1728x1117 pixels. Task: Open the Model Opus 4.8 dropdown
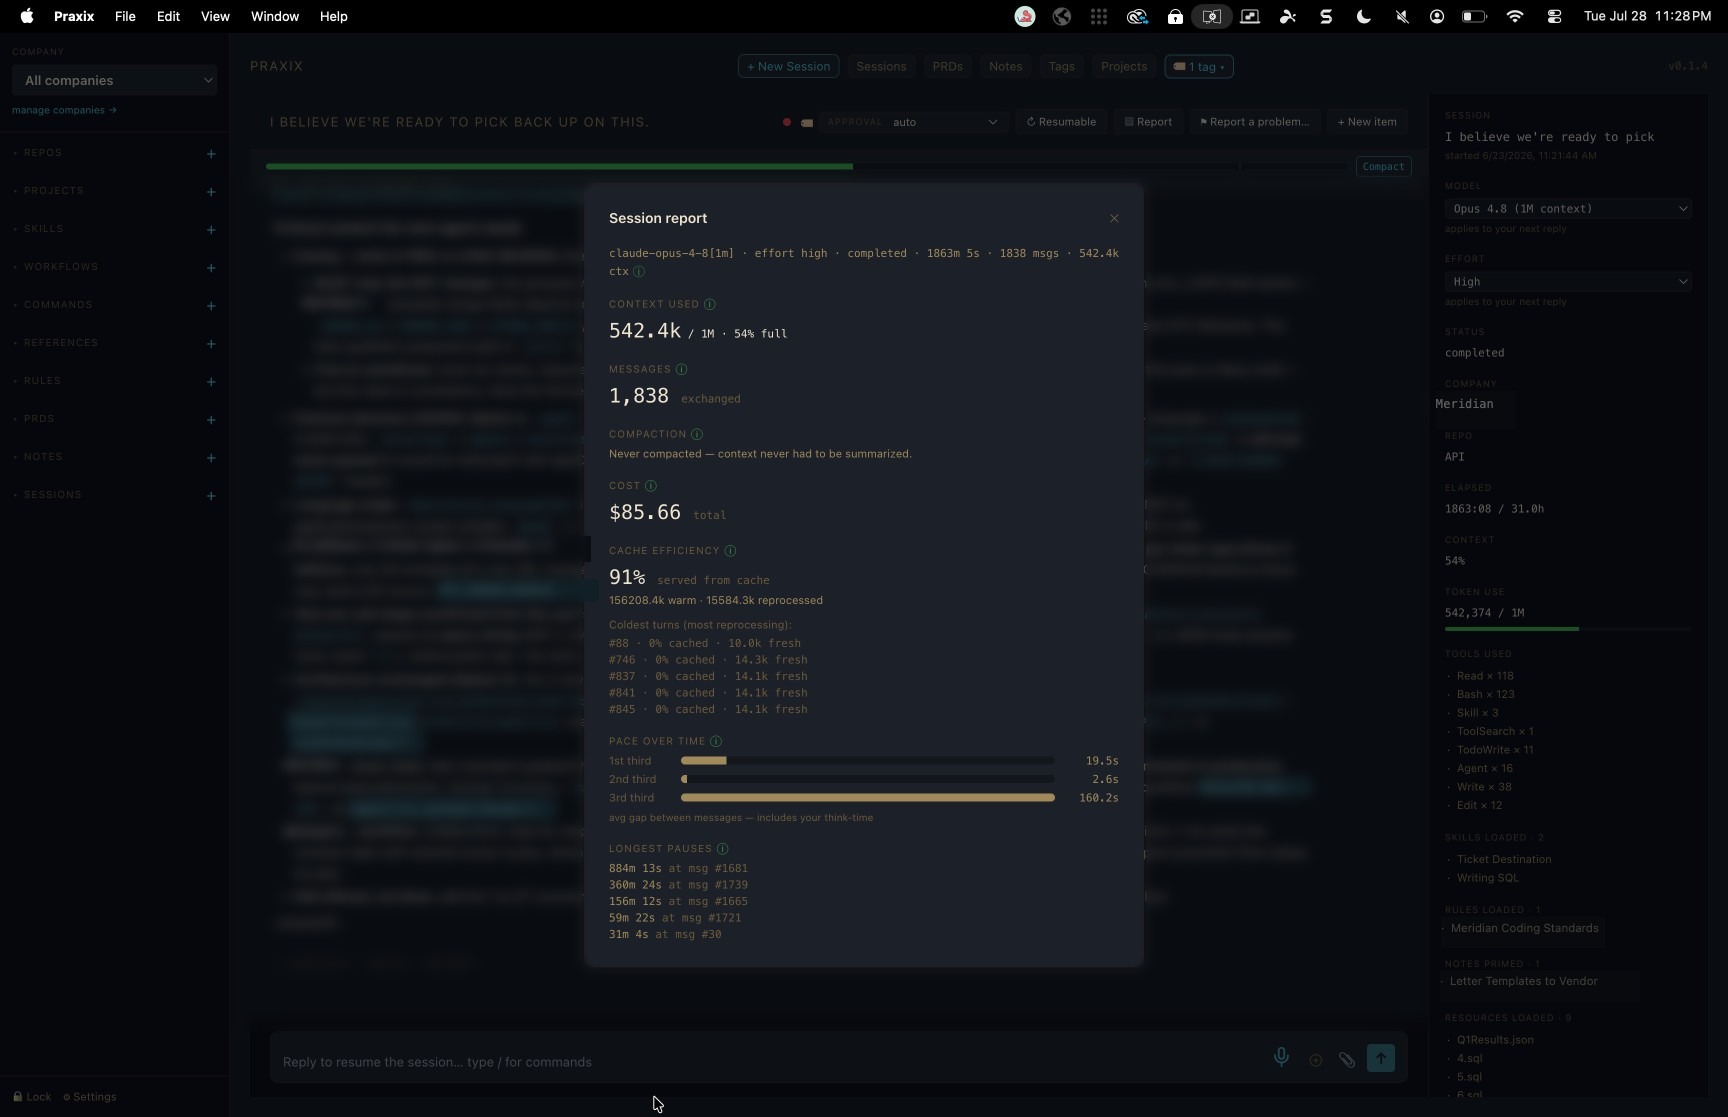click(x=1568, y=209)
